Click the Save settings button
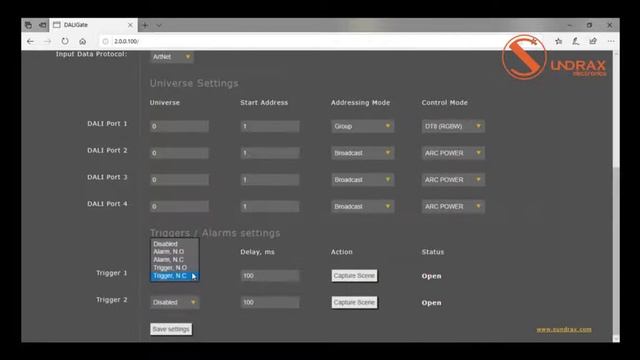This screenshot has width=640, height=360. [x=171, y=329]
